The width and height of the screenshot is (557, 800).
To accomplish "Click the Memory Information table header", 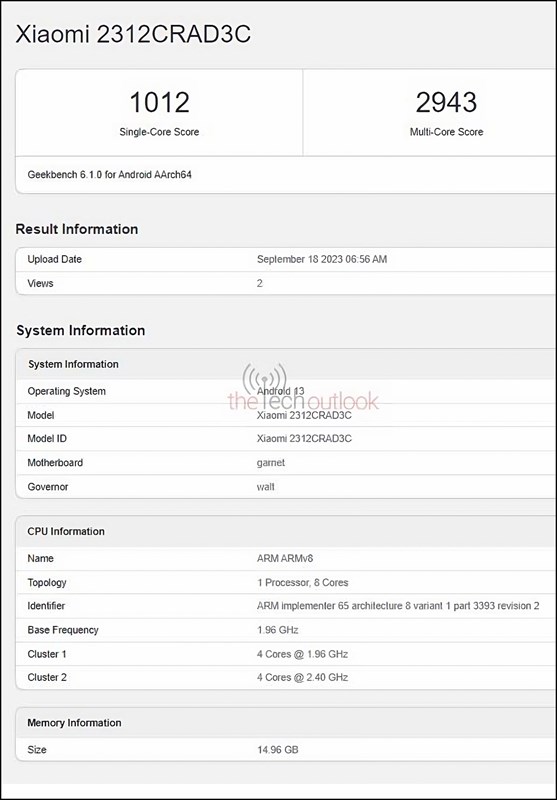I will [286, 723].
